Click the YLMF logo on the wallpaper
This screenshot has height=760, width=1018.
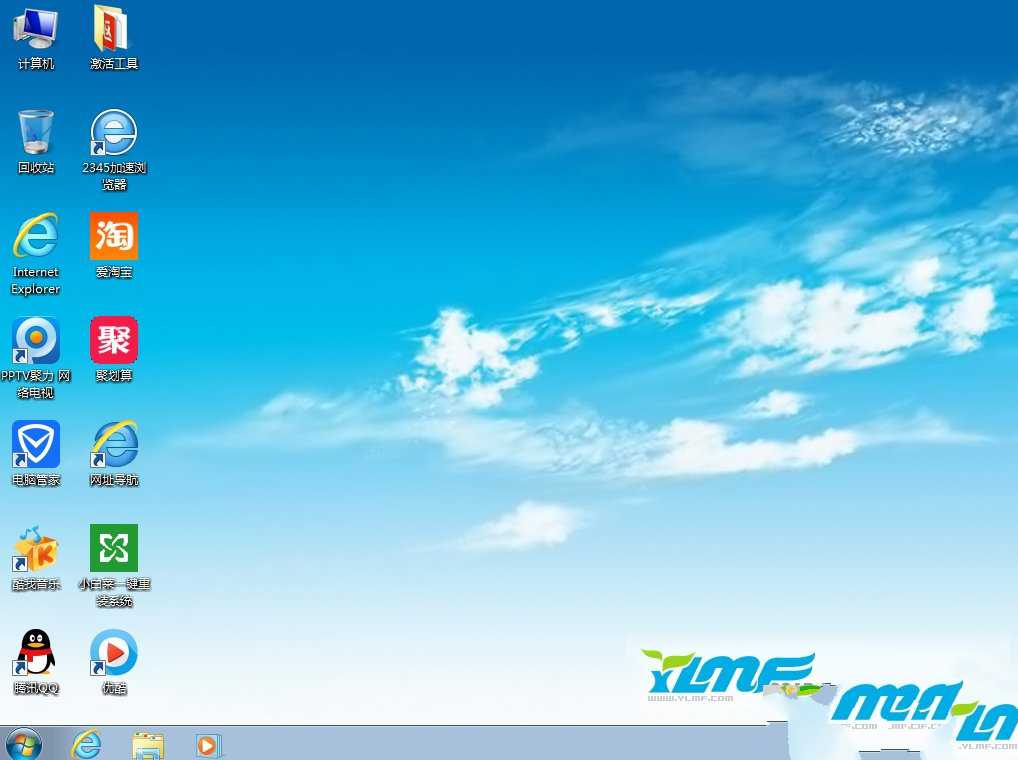click(728, 673)
